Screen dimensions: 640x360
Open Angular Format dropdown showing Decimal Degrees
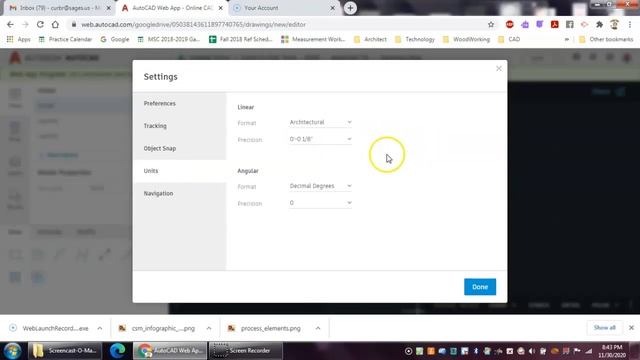(x=320, y=186)
